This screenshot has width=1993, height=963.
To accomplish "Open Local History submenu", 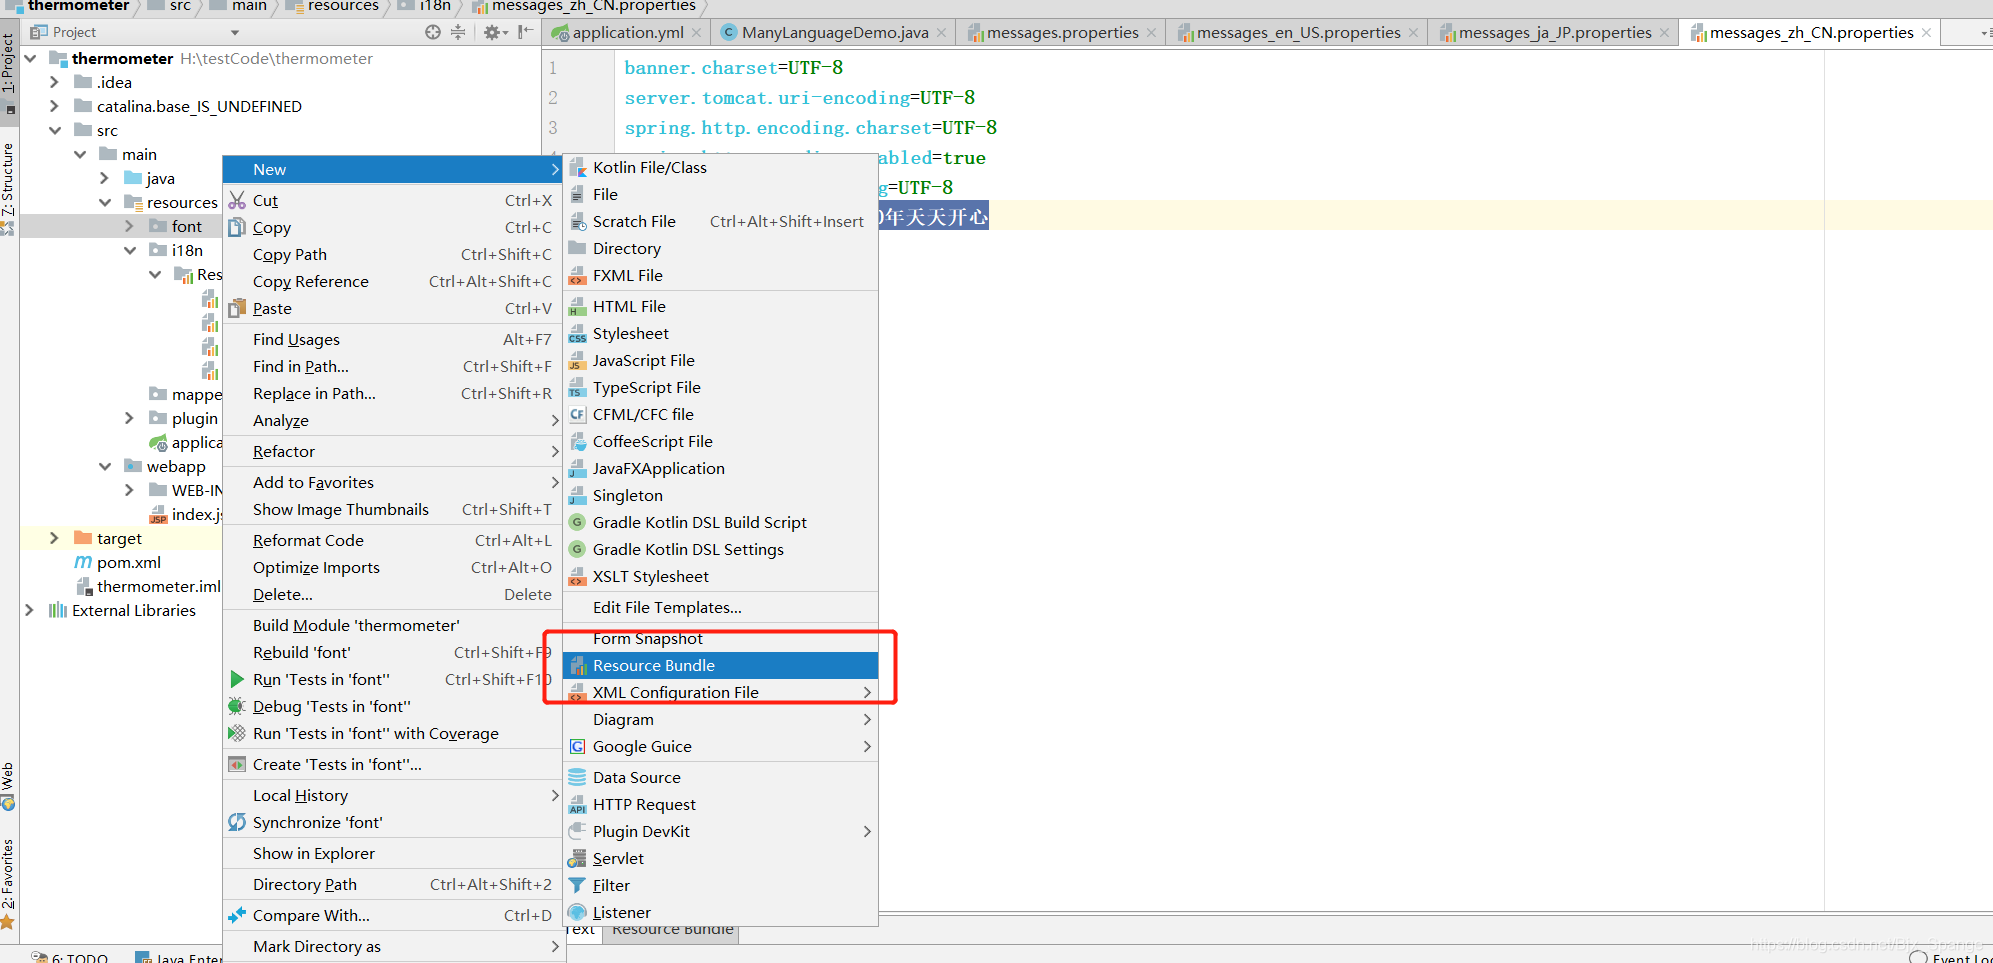I will [391, 795].
